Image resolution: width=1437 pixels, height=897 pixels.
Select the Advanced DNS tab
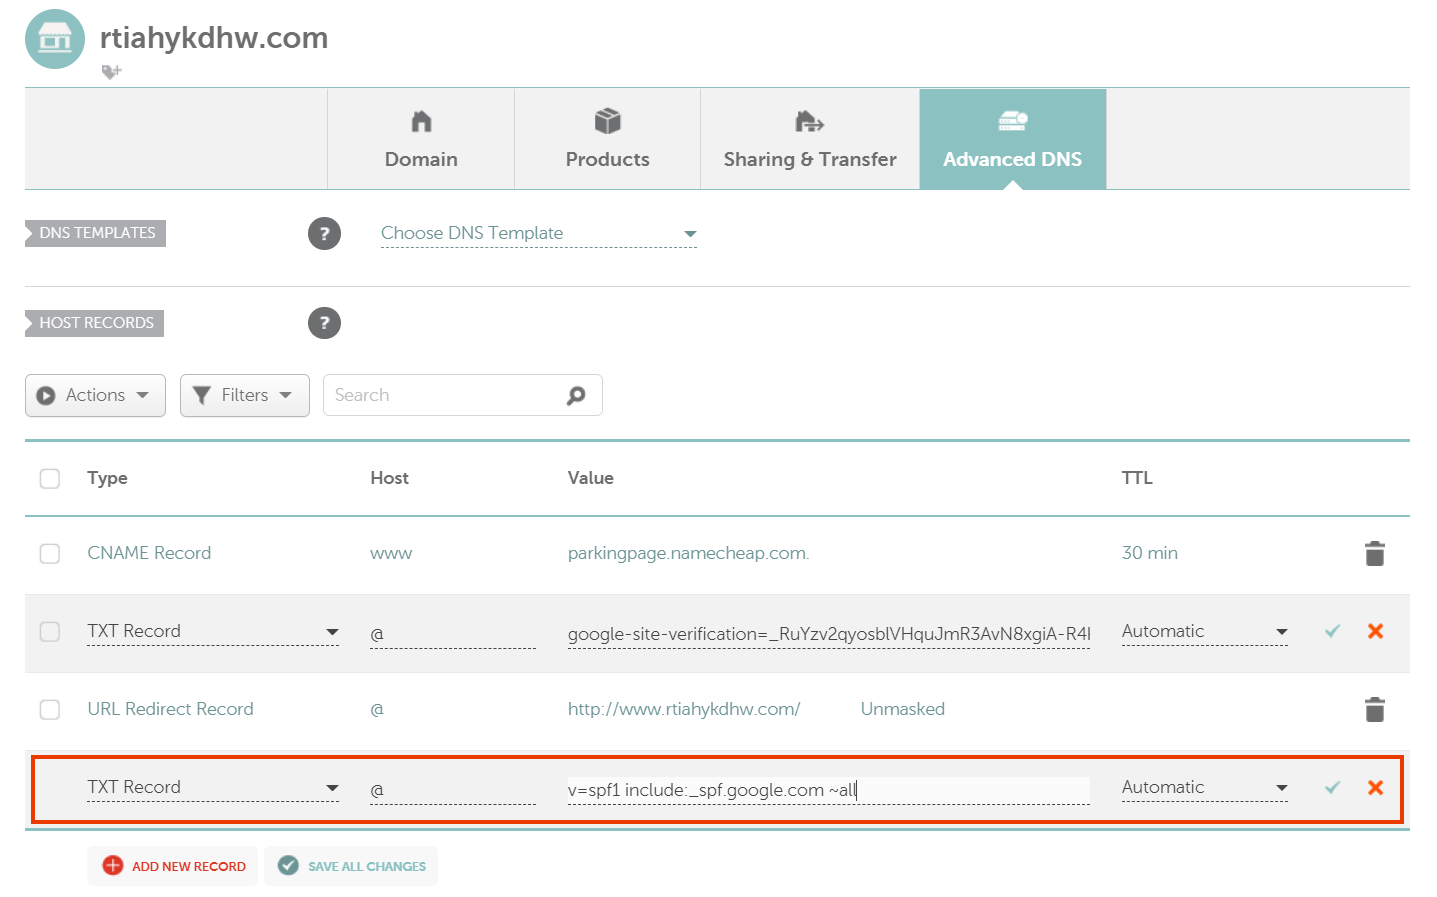pos(1013,139)
